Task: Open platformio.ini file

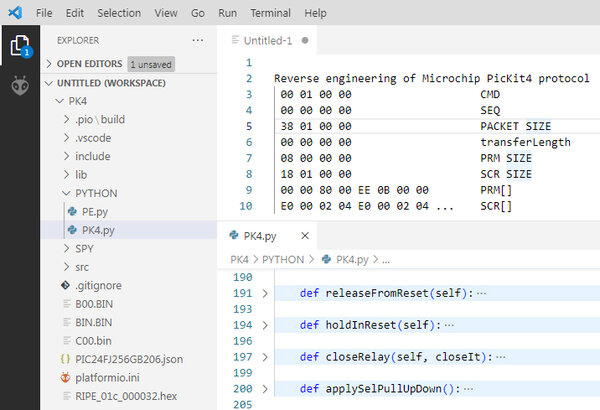Action: [107, 378]
